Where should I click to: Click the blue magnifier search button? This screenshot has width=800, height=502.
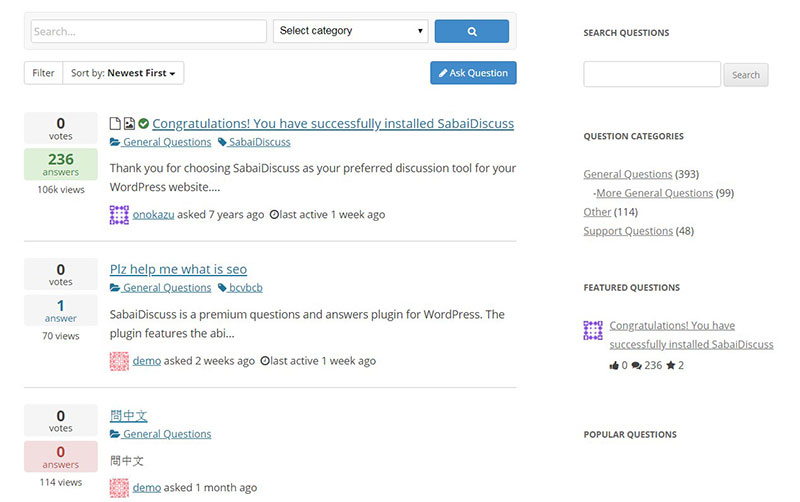coord(471,31)
